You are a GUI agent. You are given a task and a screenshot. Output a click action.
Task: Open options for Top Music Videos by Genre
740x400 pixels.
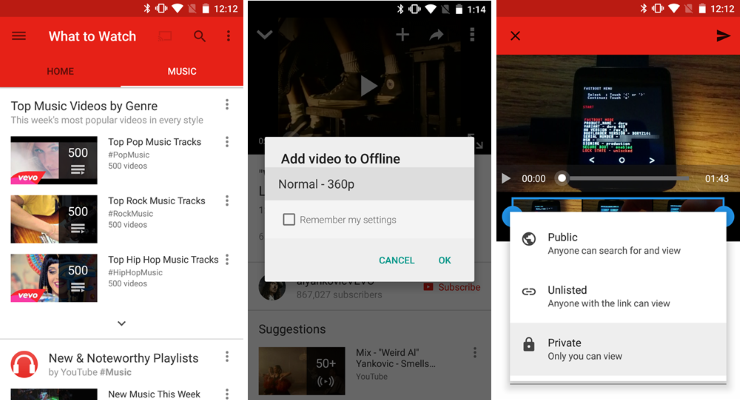coord(227,105)
